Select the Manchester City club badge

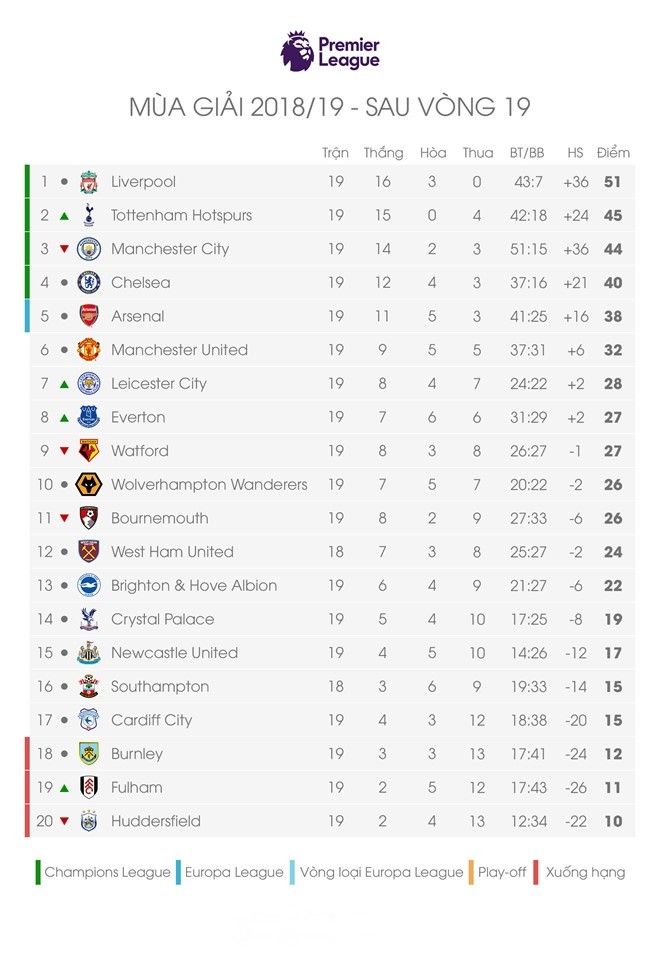pyautogui.click(x=89, y=249)
